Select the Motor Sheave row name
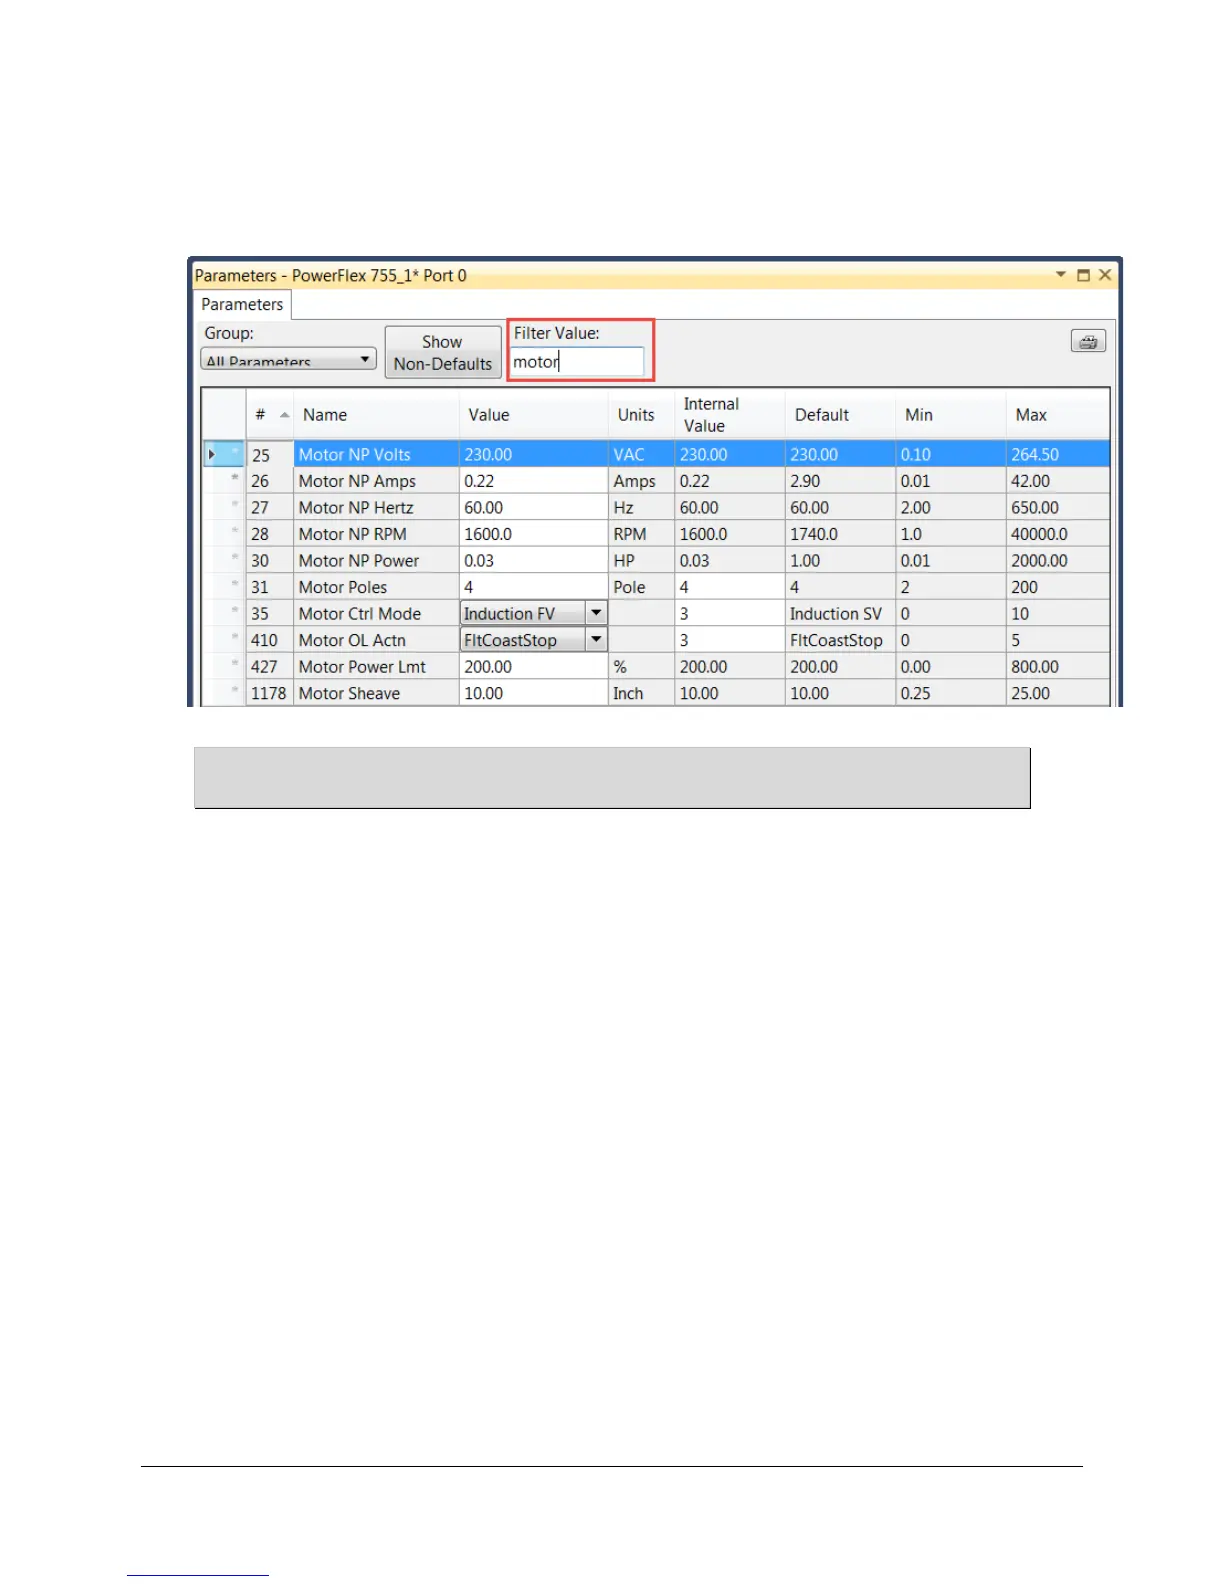The width and height of the screenshot is (1224, 1584). coord(349,693)
